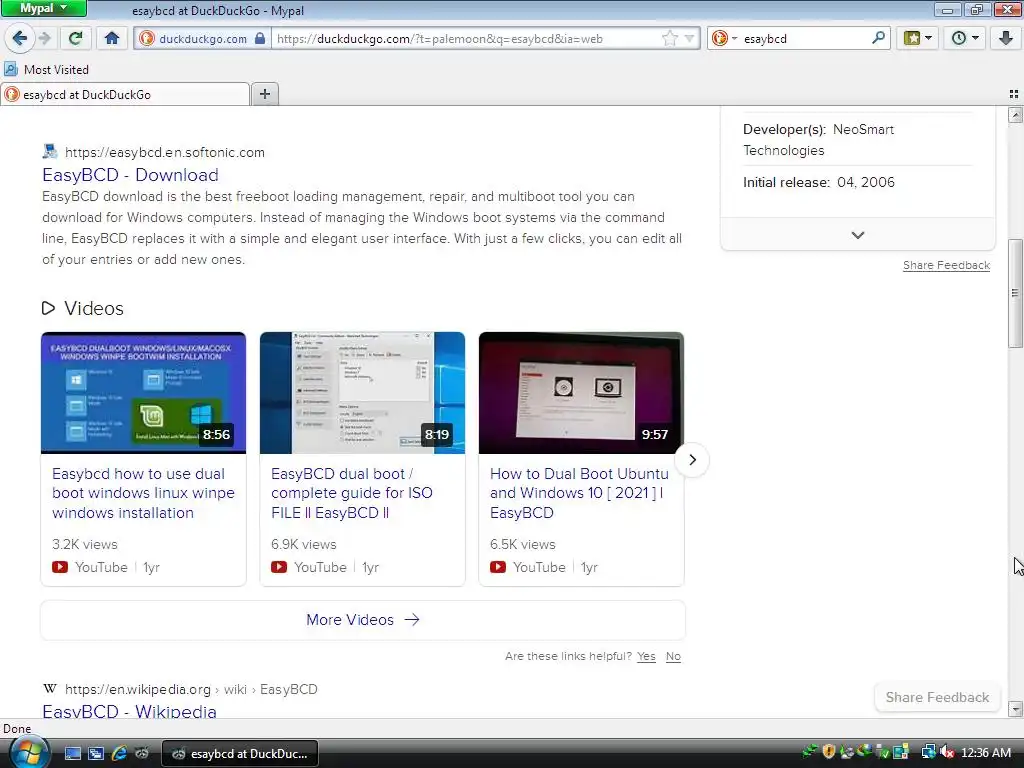
Task: Click Switch between windows icon
Action: (96, 753)
